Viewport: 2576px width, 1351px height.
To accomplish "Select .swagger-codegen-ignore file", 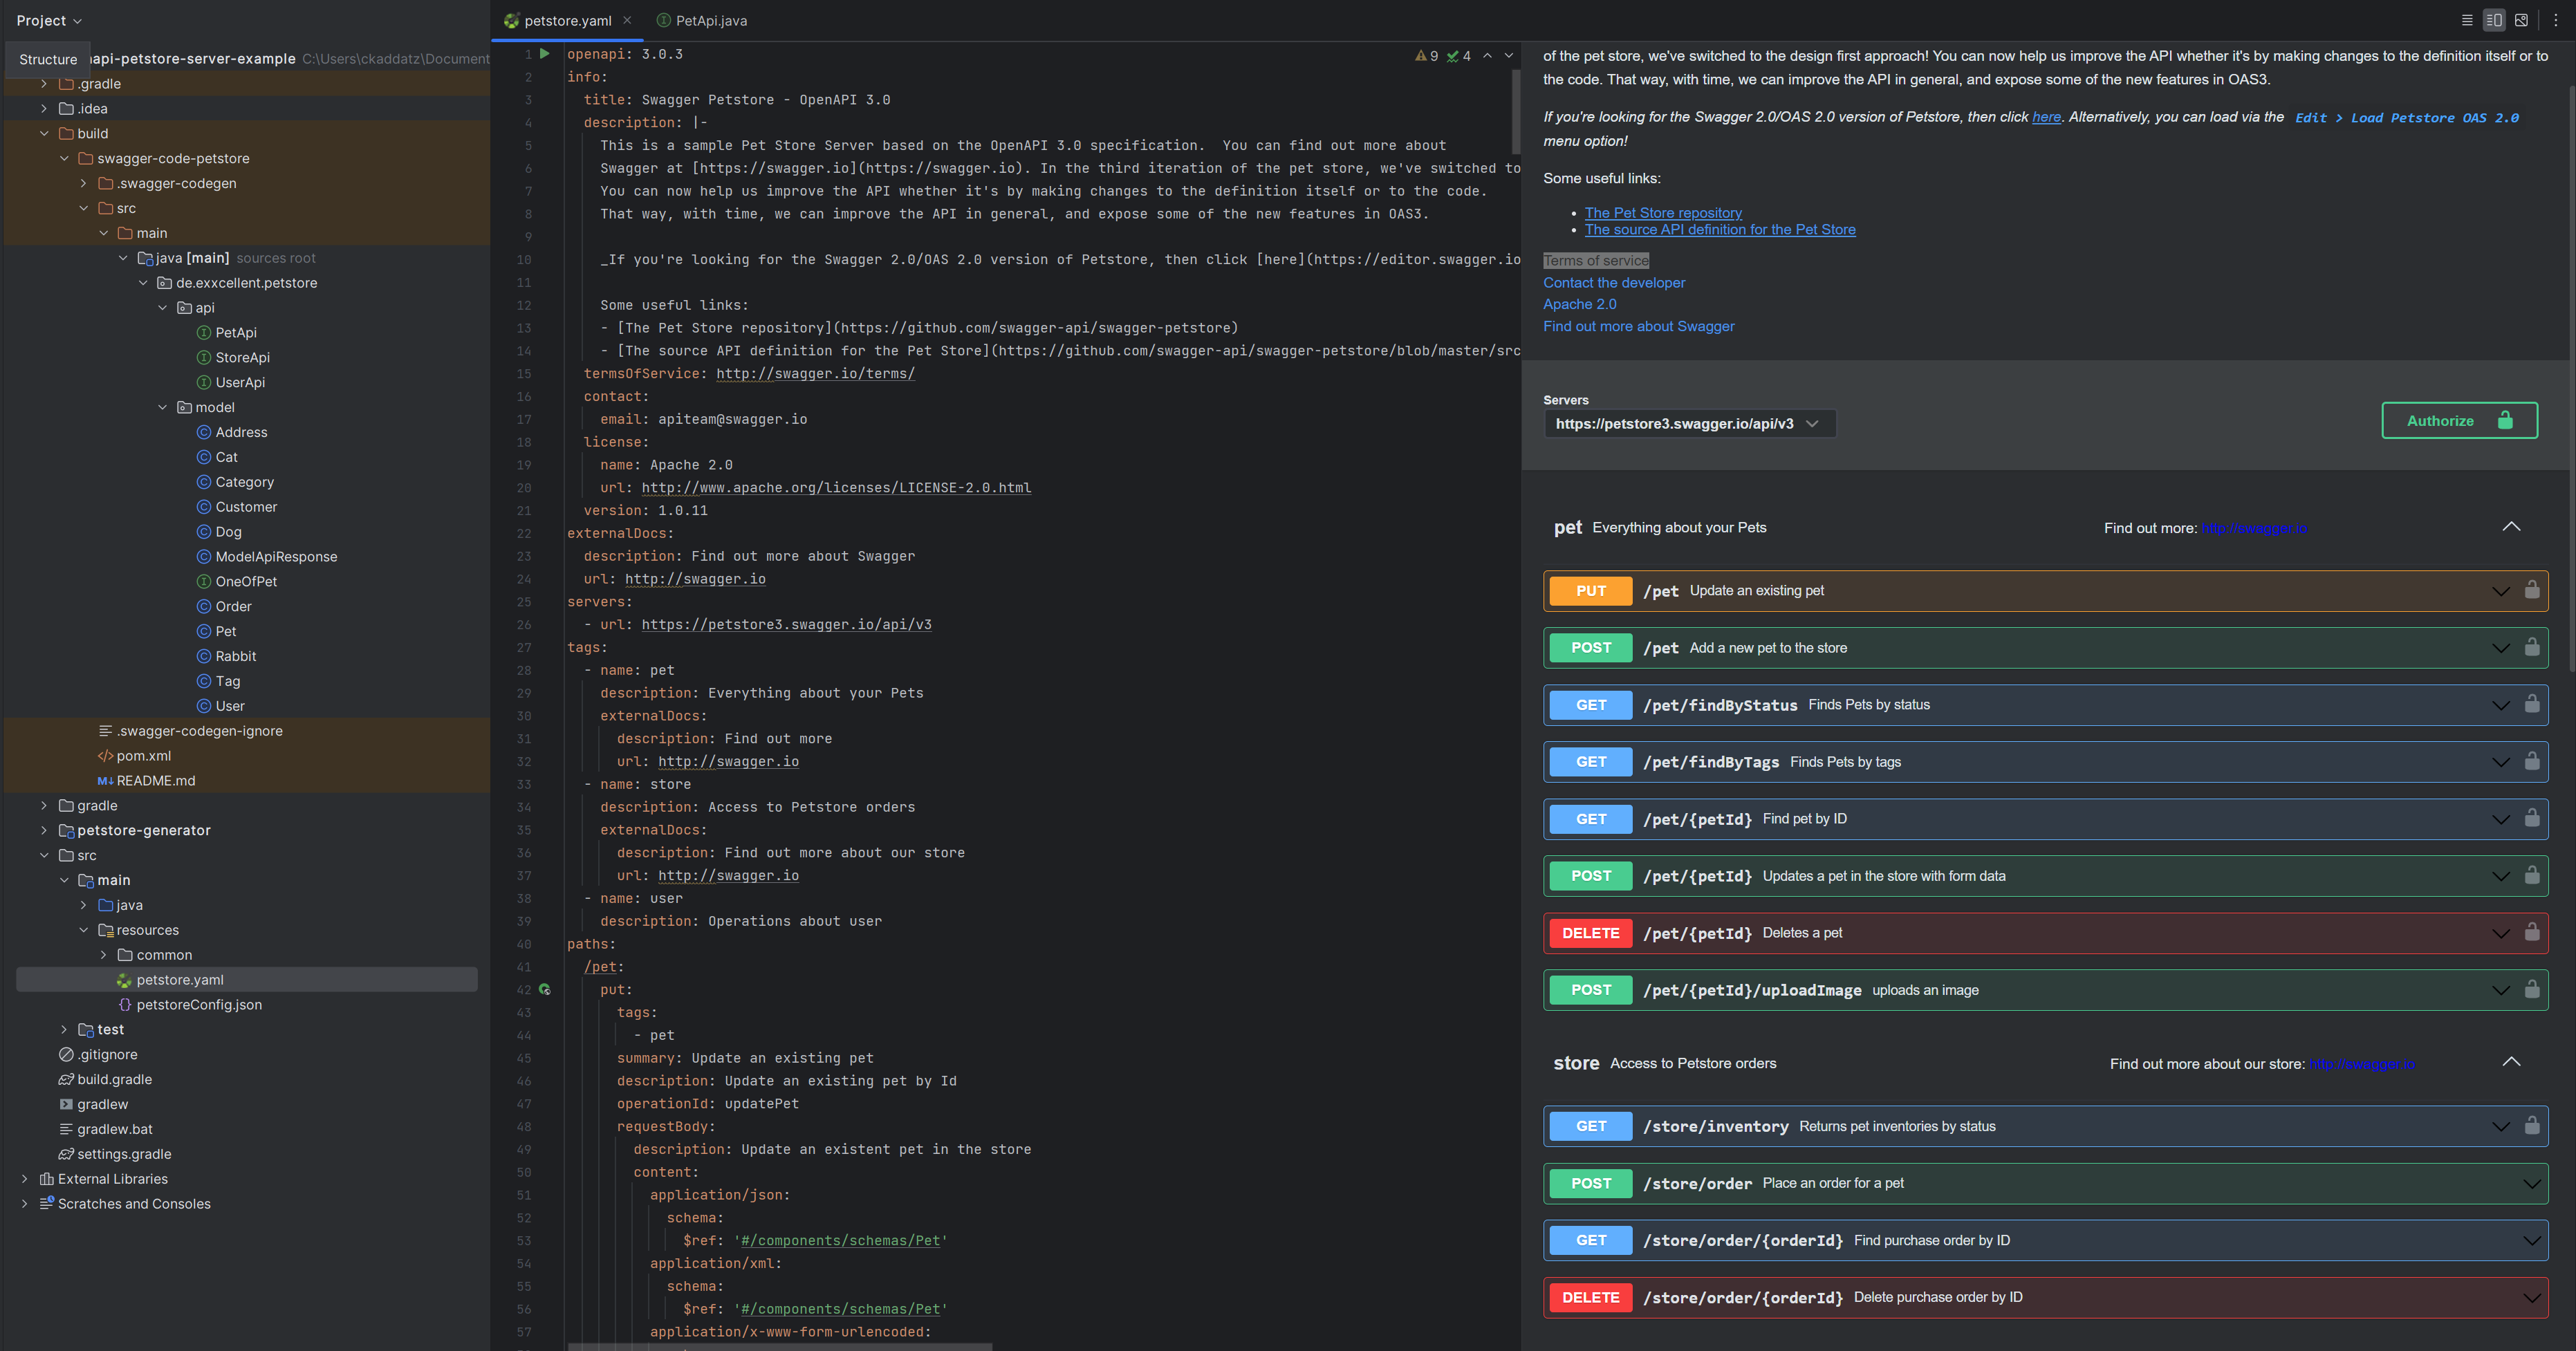I will [199, 731].
